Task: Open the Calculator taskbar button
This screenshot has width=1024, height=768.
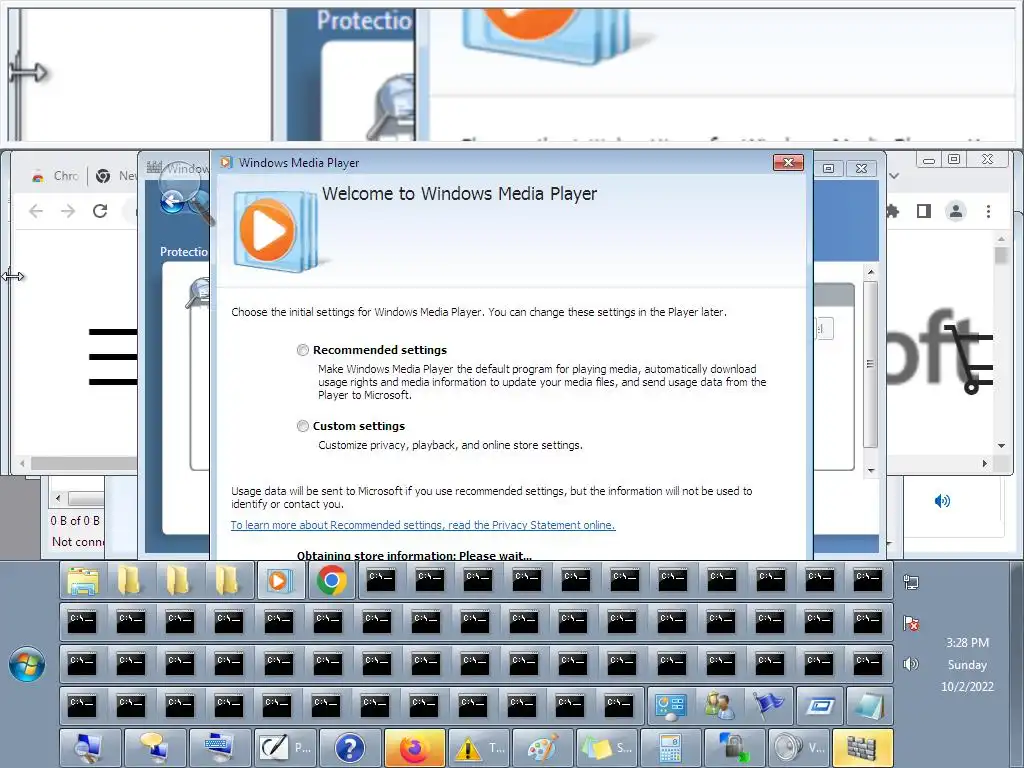Action: tap(671, 748)
